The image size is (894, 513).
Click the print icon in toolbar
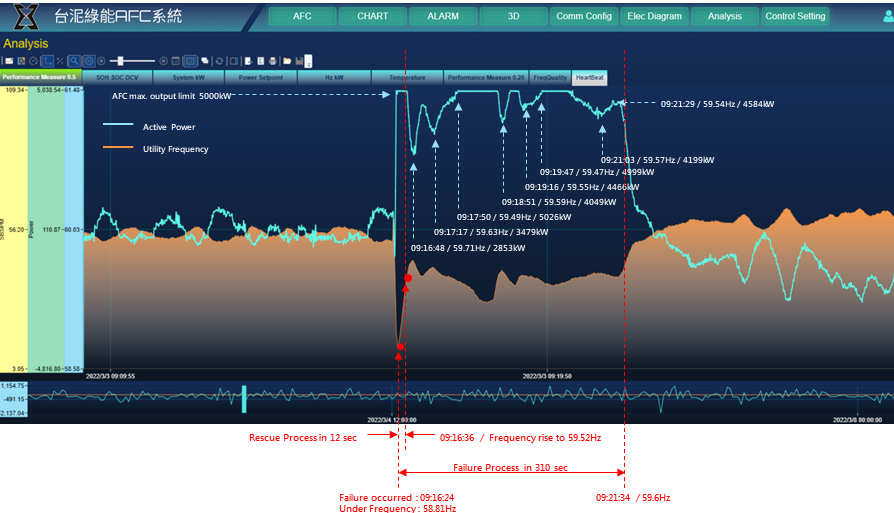point(273,61)
